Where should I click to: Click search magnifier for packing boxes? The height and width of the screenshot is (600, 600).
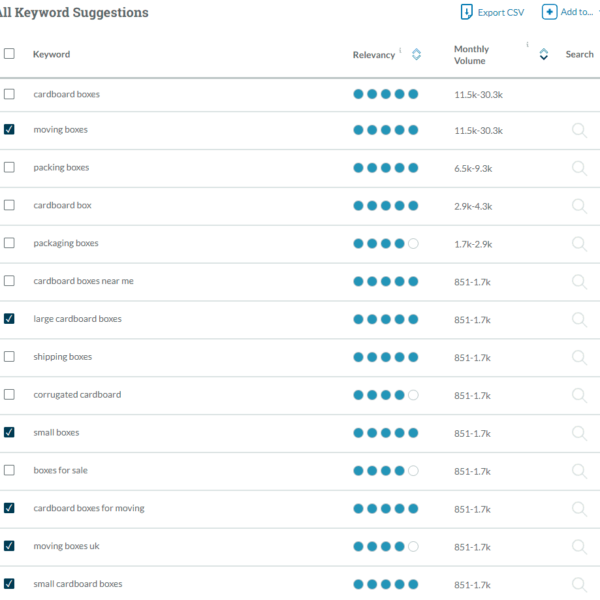[579, 168]
